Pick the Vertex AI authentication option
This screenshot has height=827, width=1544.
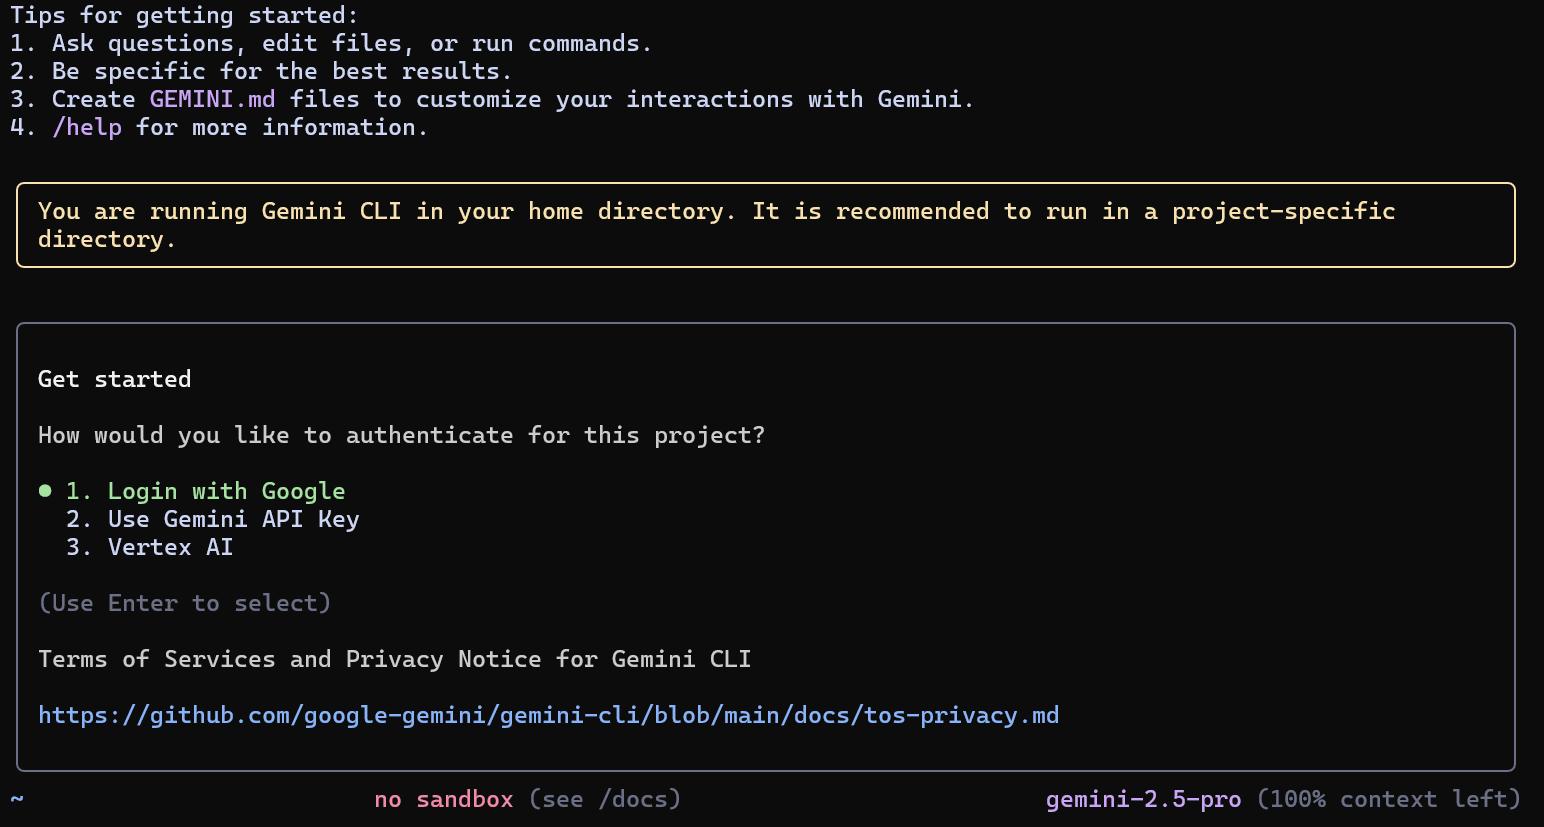click(x=149, y=548)
